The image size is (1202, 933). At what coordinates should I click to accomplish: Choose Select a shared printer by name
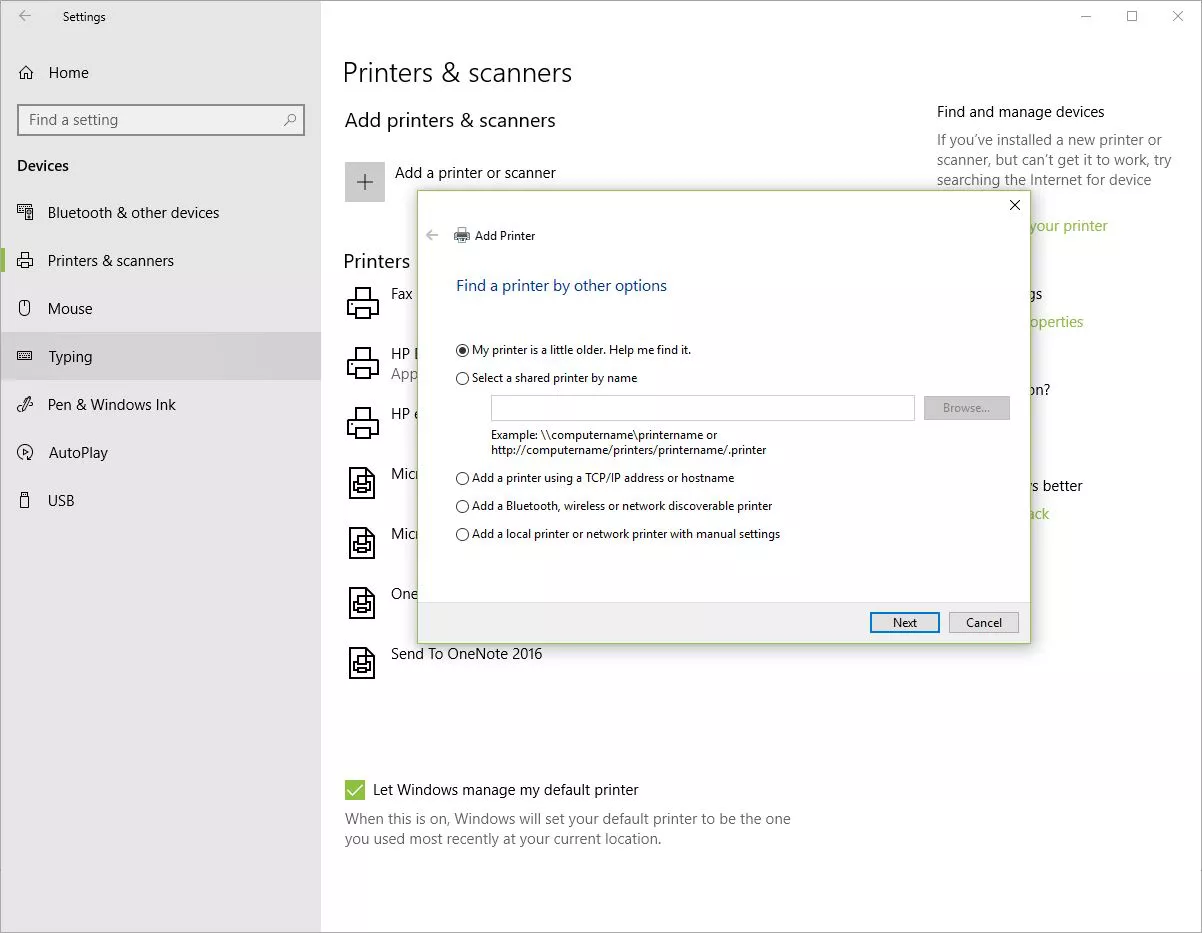546,378
